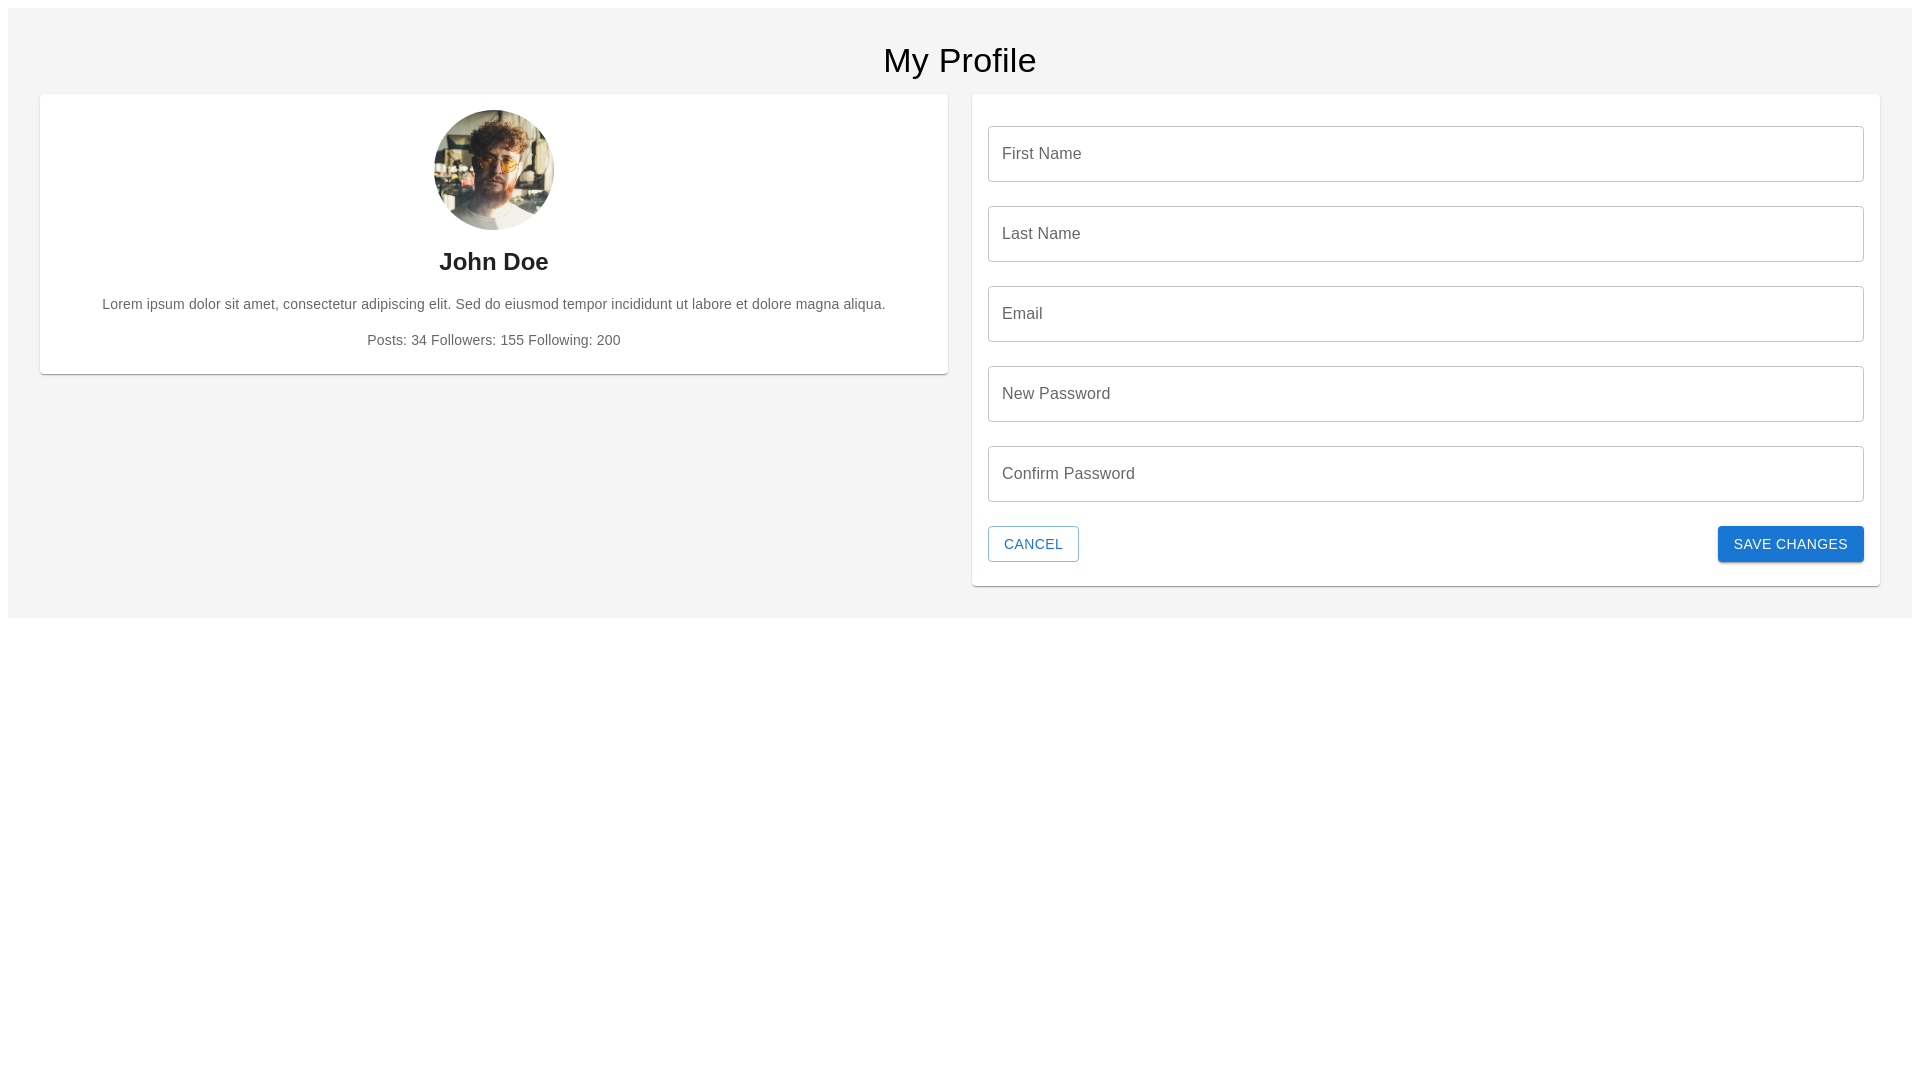Select the New Password field
The image size is (1920, 1080).
[x=1425, y=394]
